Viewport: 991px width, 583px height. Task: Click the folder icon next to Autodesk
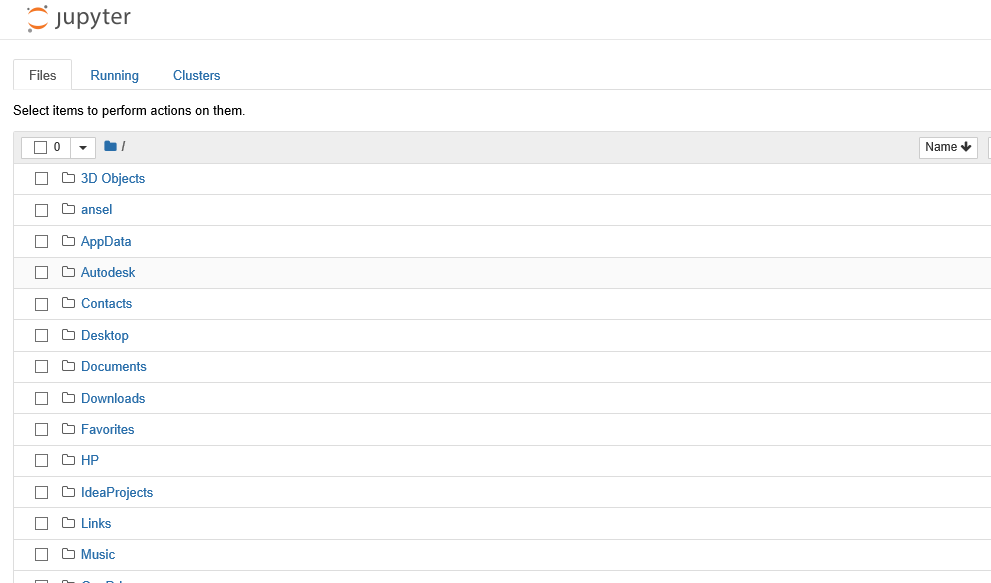(68, 272)
